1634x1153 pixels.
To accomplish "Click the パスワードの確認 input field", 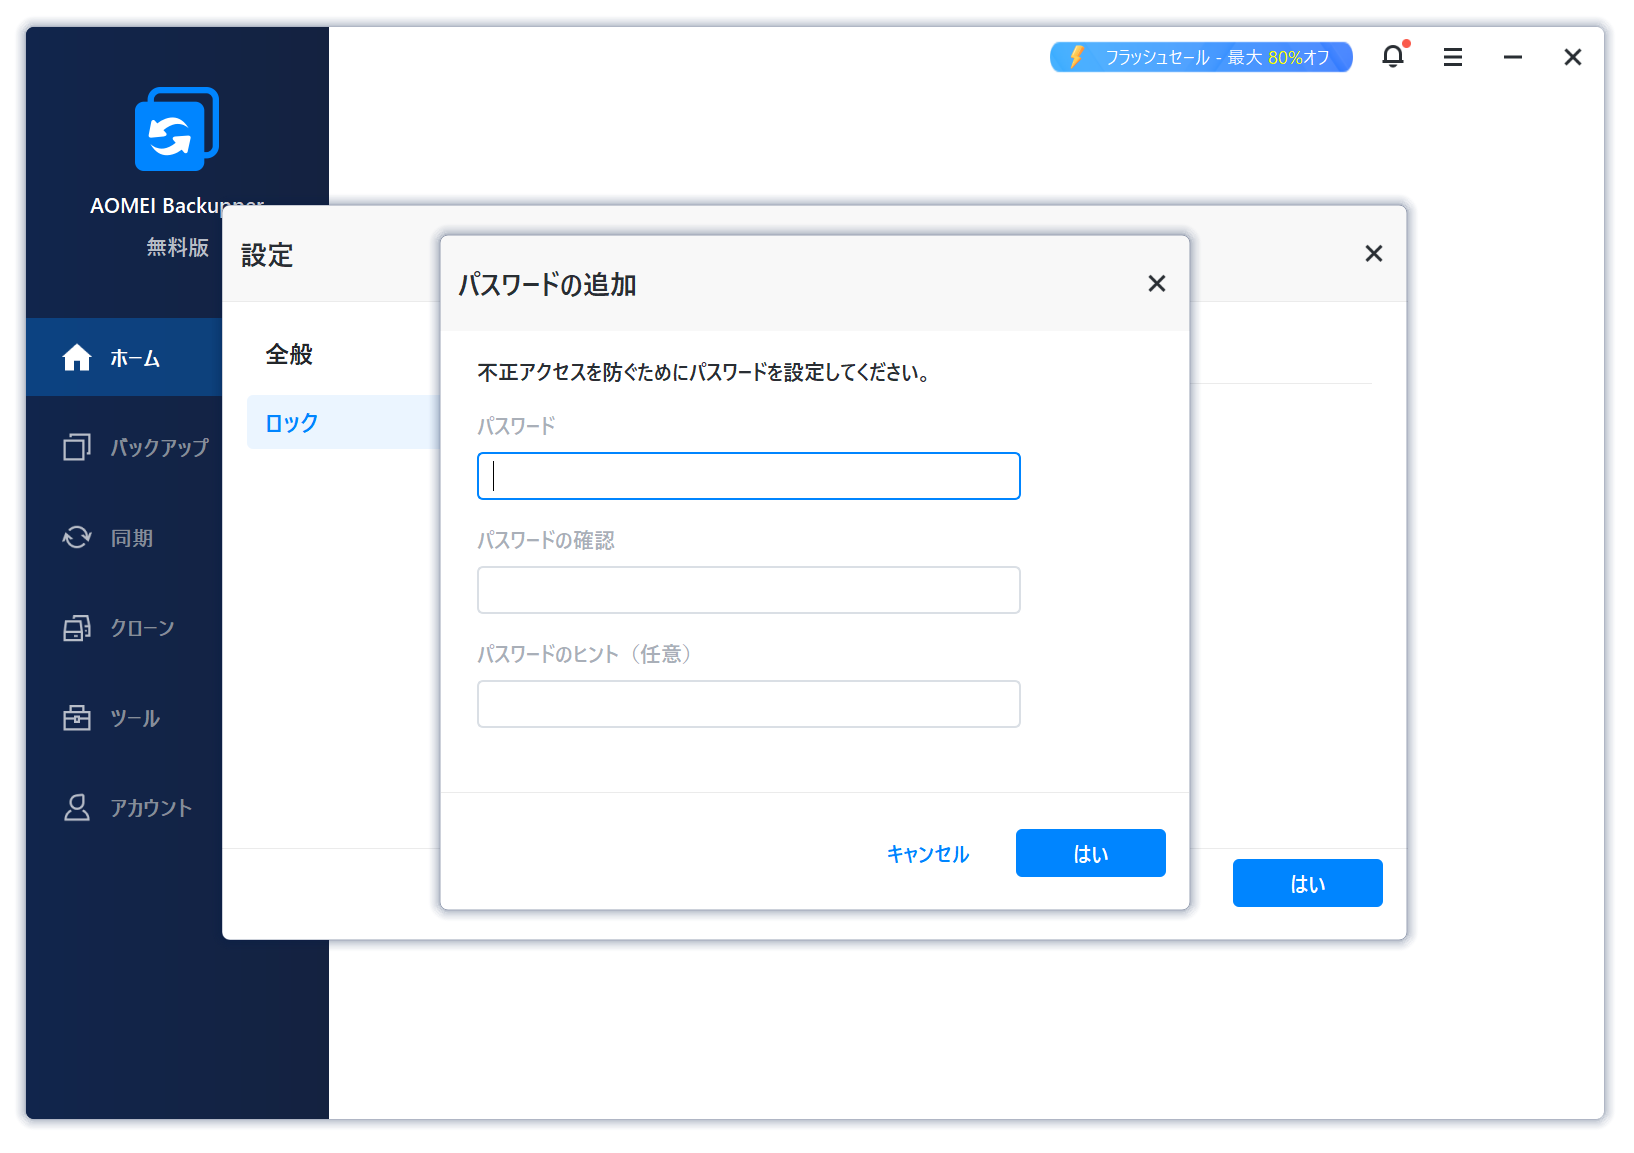I will pos(748,590).
